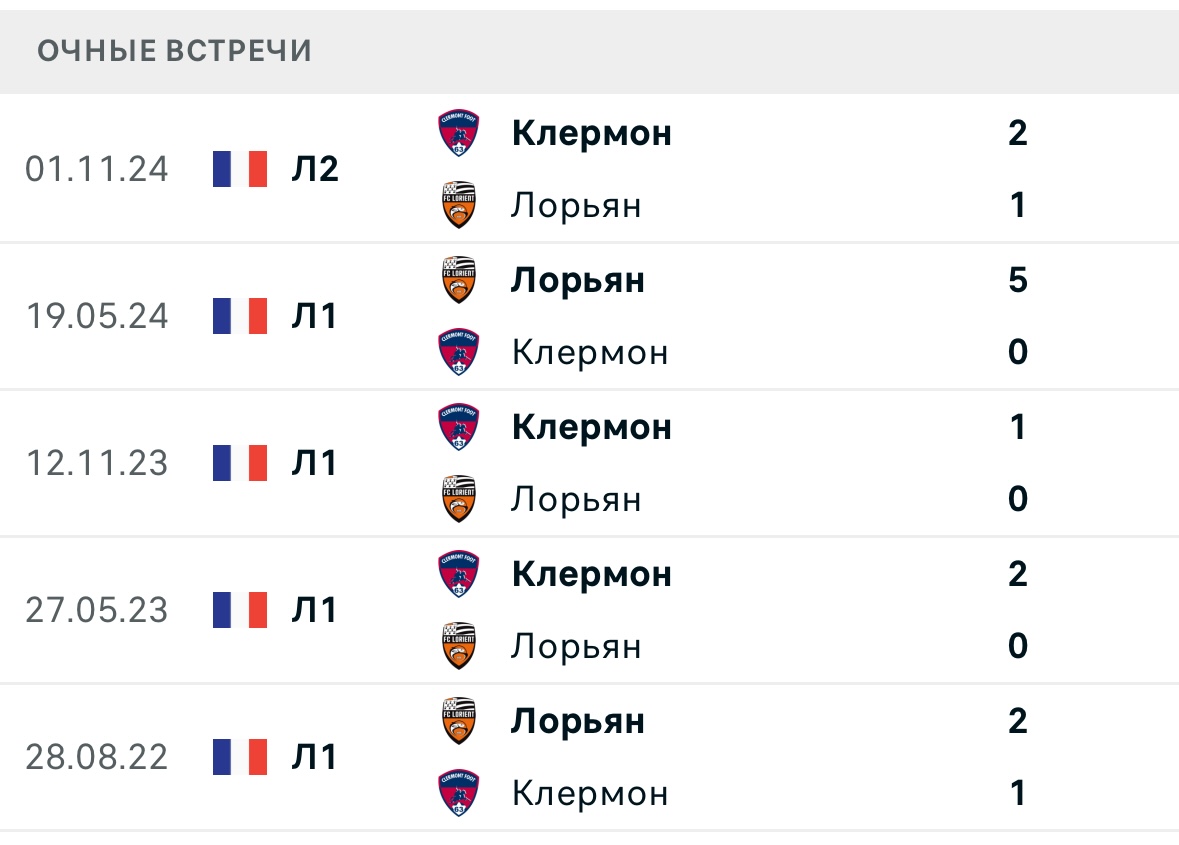This screenshot has height=845, width=1179.
Task: Click Lorient crest in 01.11.24 match
Action: (459, 206)
